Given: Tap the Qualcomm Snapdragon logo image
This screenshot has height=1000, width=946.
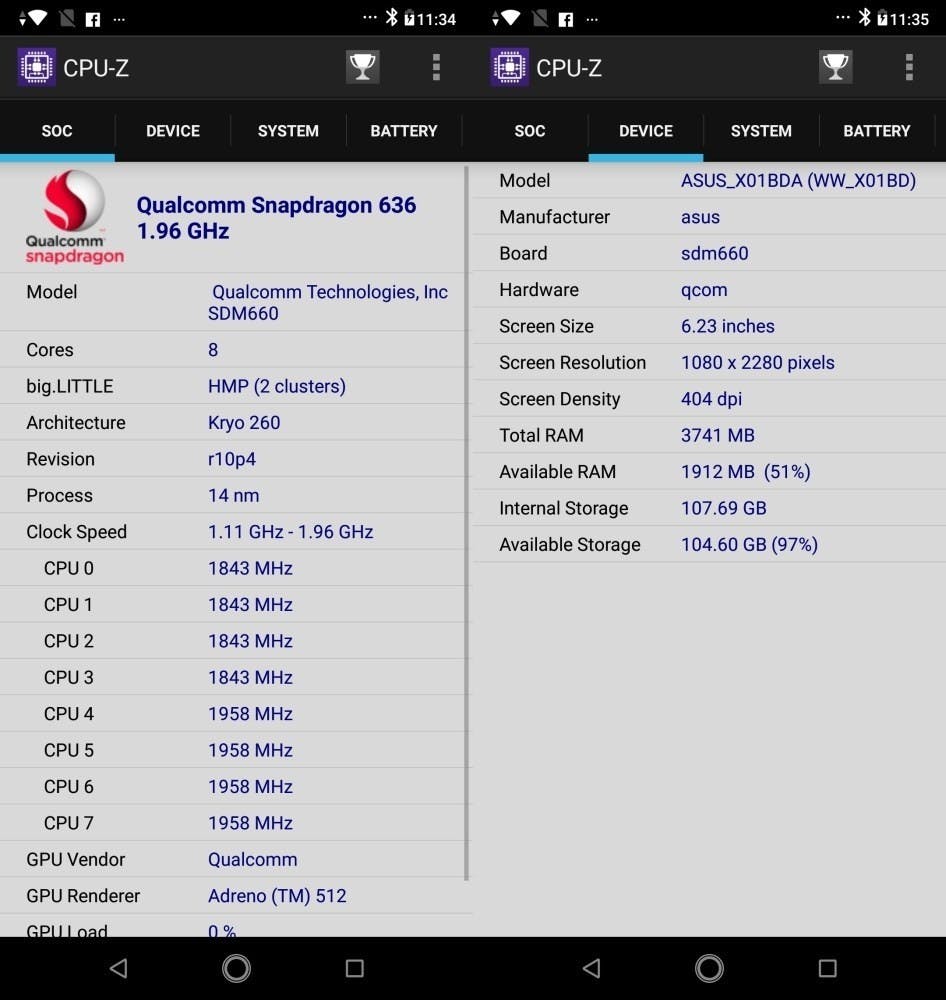Looking at the screenshot, I should 75,217.
